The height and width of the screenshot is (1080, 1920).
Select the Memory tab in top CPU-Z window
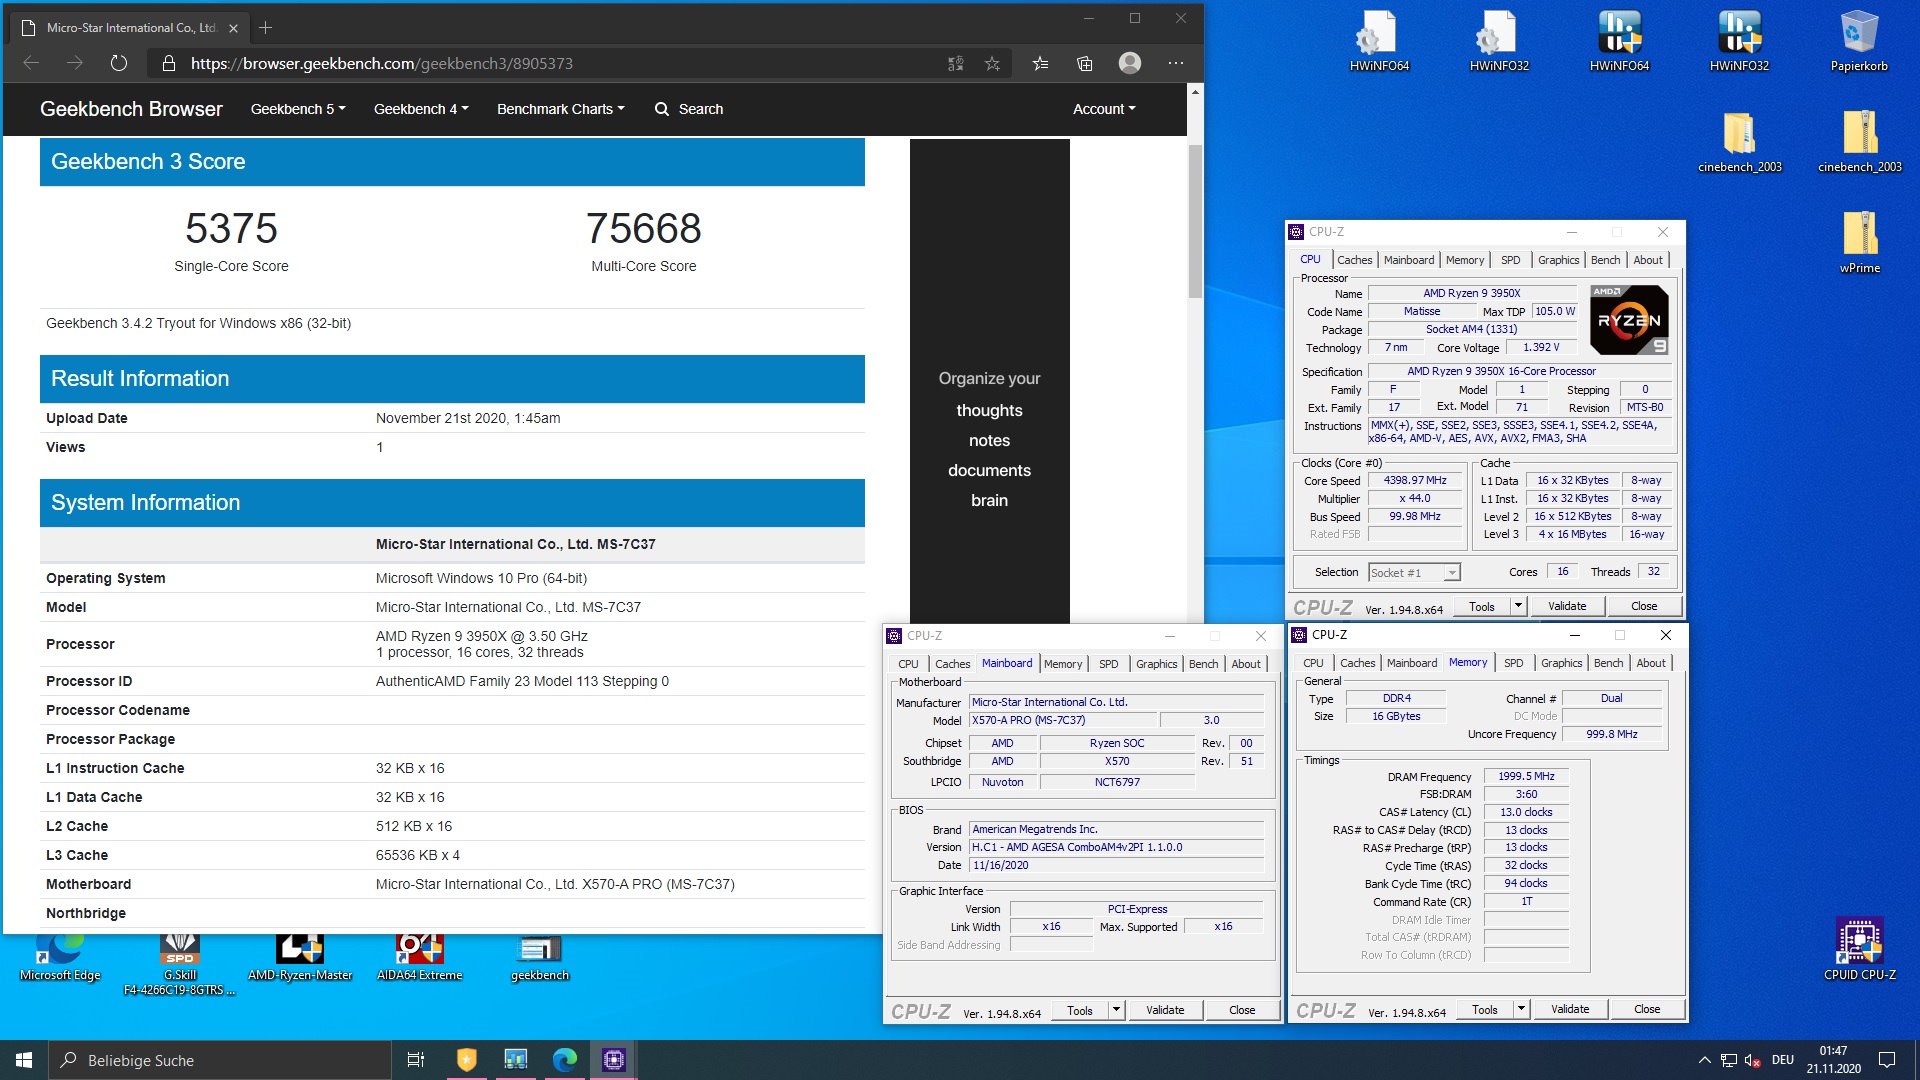click(x=1464, y=260)
